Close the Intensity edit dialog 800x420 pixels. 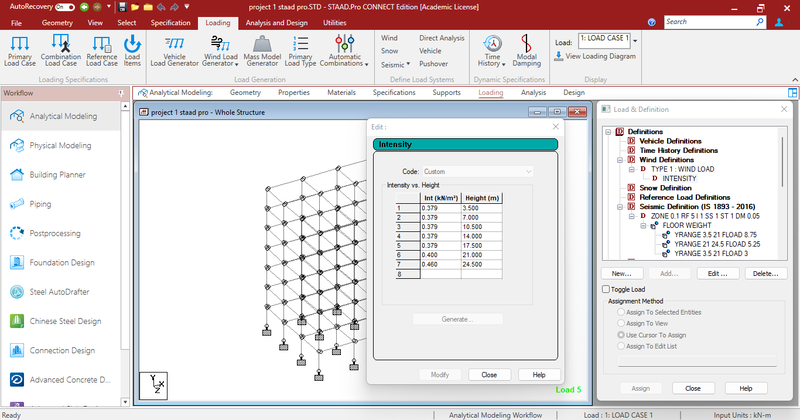click(x=489, y=375)
